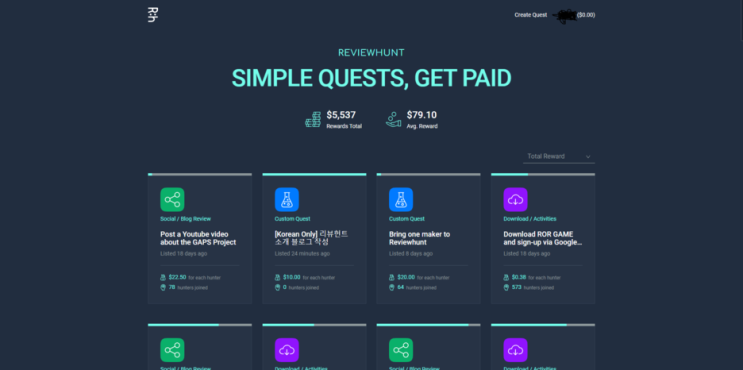Click 'Custom Quest' label on Bring one maker card

[407, 219]
